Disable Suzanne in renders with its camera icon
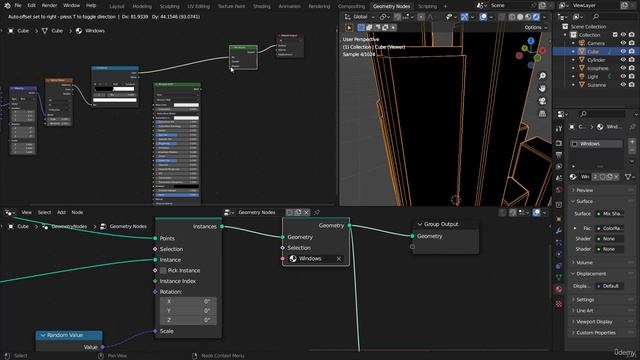 pyautogui.click(x=632, y=85)
